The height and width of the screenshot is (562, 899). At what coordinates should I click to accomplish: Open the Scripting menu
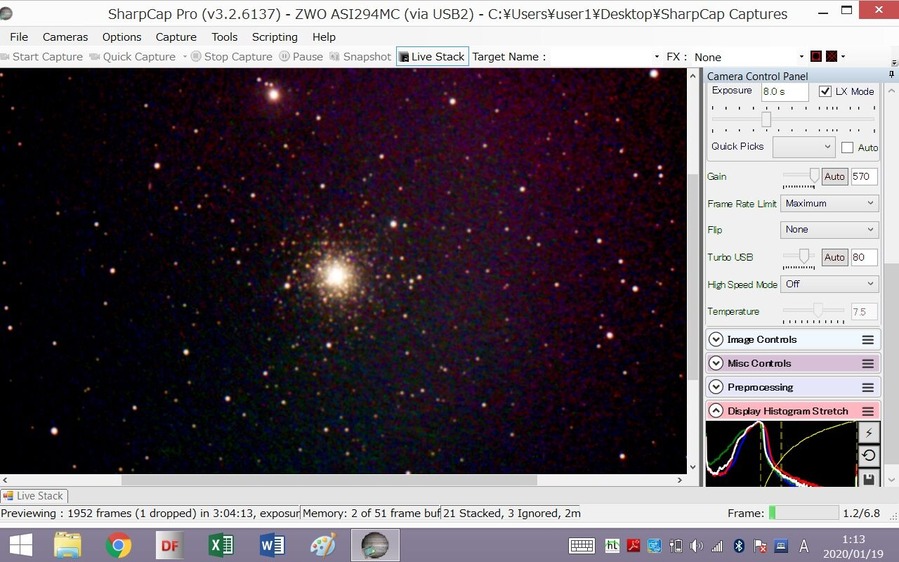pos(275,37)
